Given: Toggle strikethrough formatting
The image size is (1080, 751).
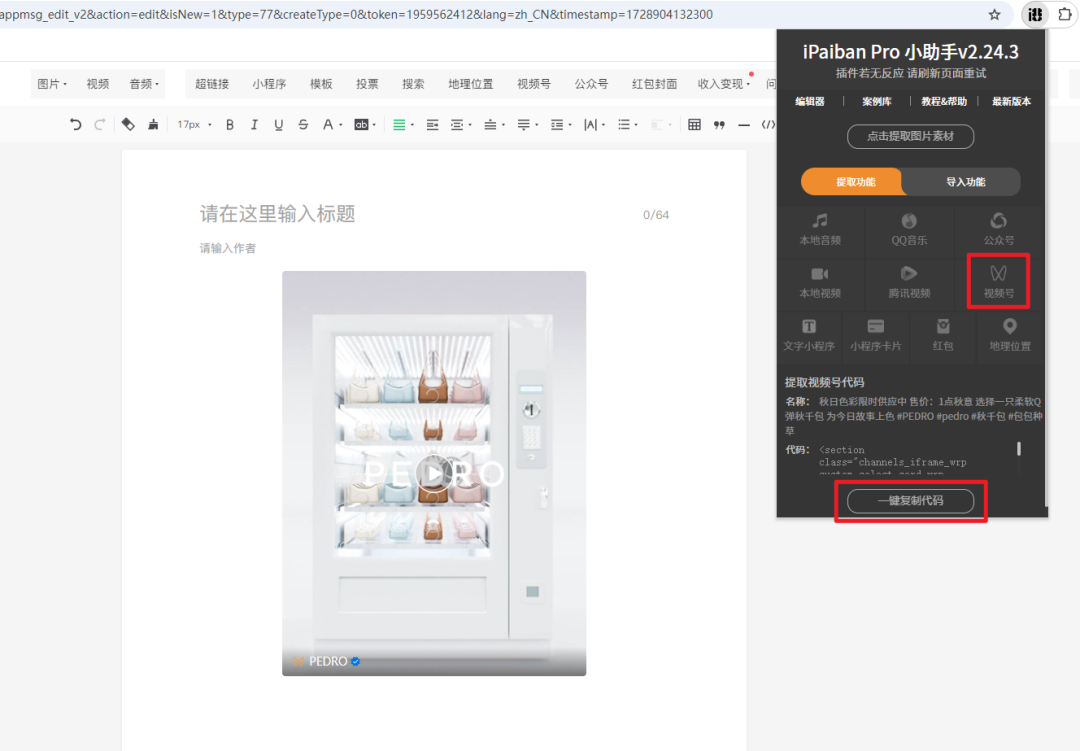Looking at the screenshot, I should [303, 125].
